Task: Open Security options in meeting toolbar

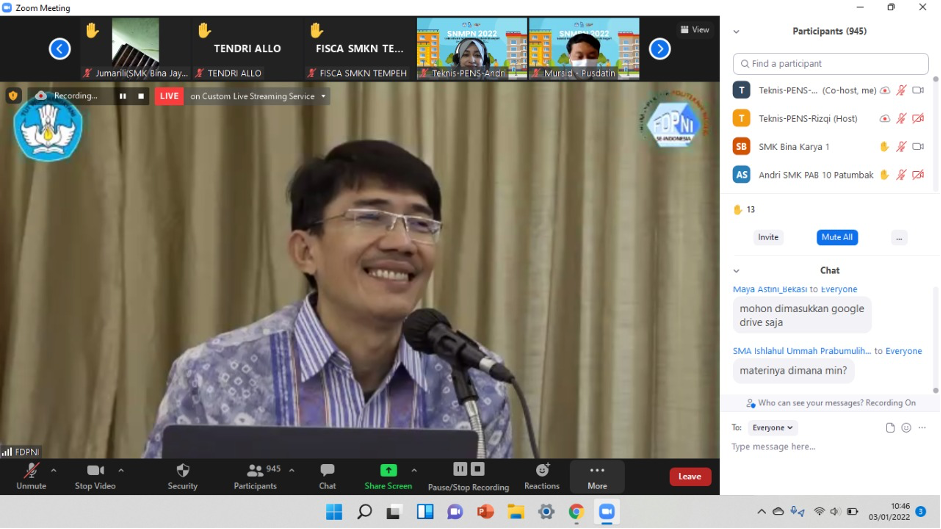Action: click(182, 475)
